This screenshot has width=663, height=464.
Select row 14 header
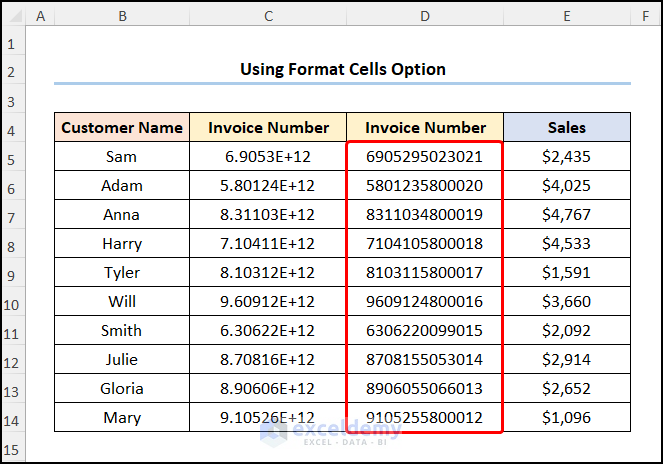[x=12, y=418]
